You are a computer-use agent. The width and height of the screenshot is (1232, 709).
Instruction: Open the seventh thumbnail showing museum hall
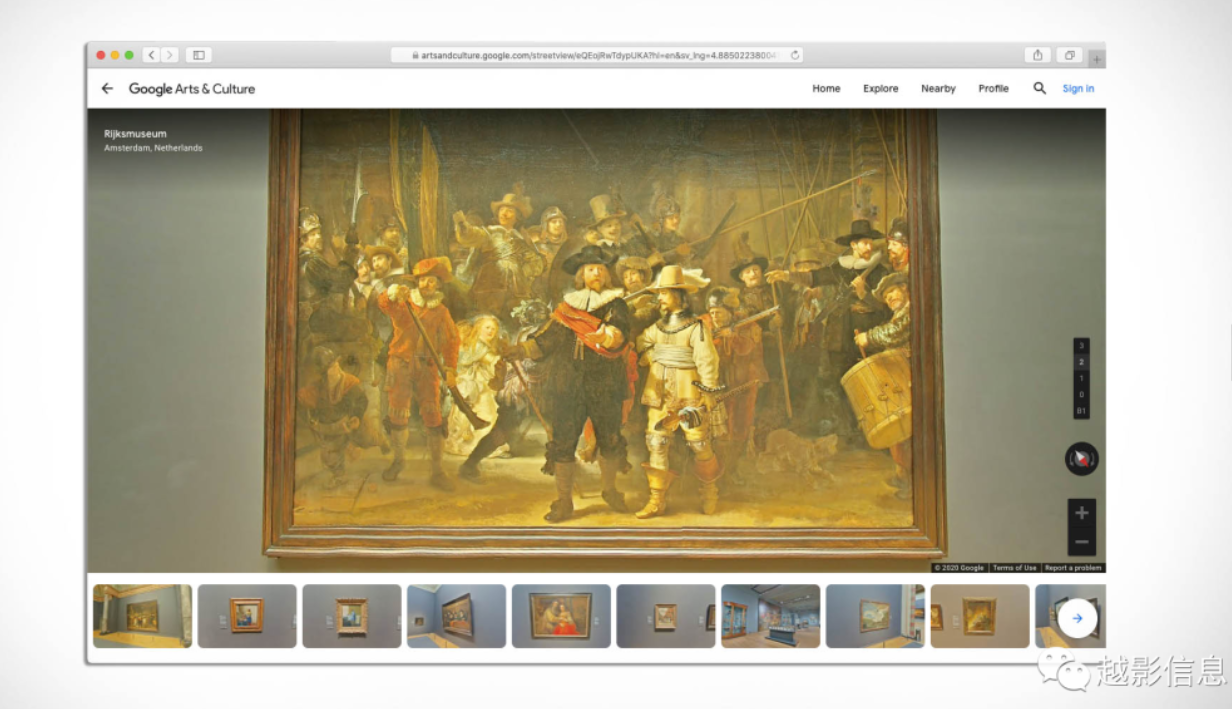[770, 616]
